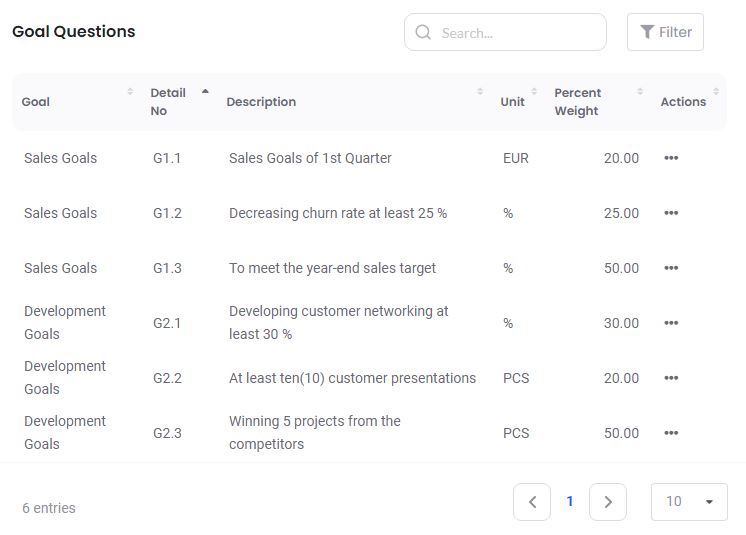Sort by Percent Weight column

click(x=576, y=102)
